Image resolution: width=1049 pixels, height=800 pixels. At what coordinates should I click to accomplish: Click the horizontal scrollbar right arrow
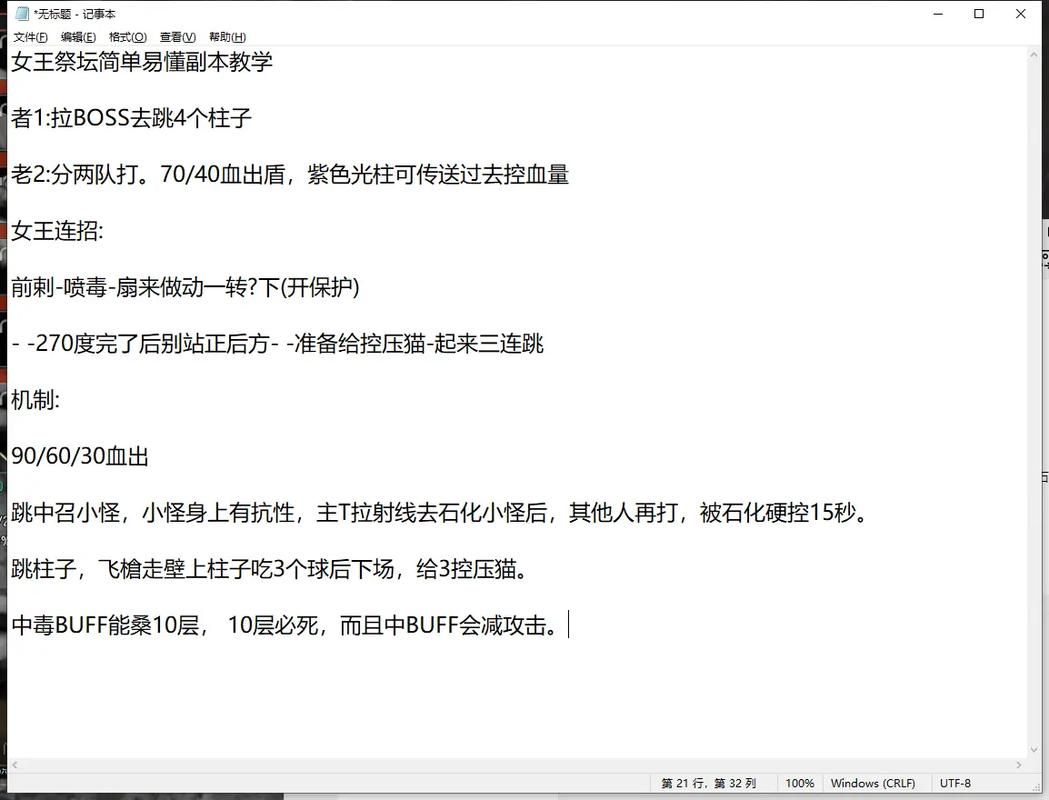coord(1019,765)
